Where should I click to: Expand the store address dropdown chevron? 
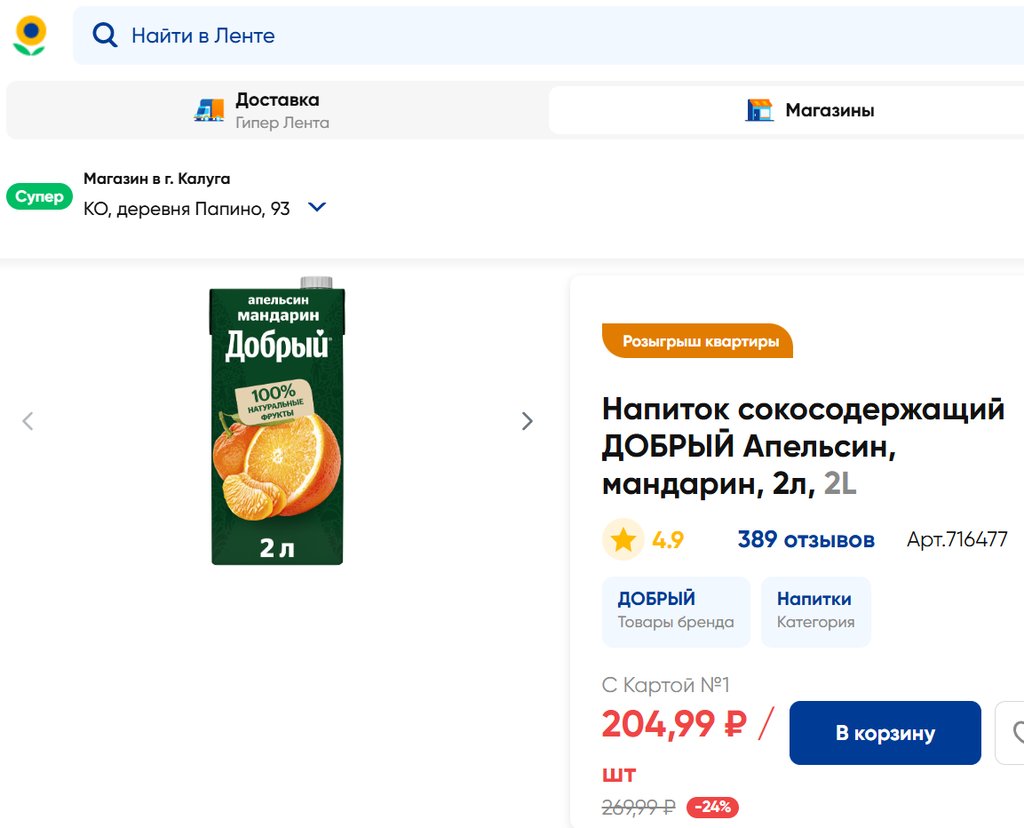point(317,208)
